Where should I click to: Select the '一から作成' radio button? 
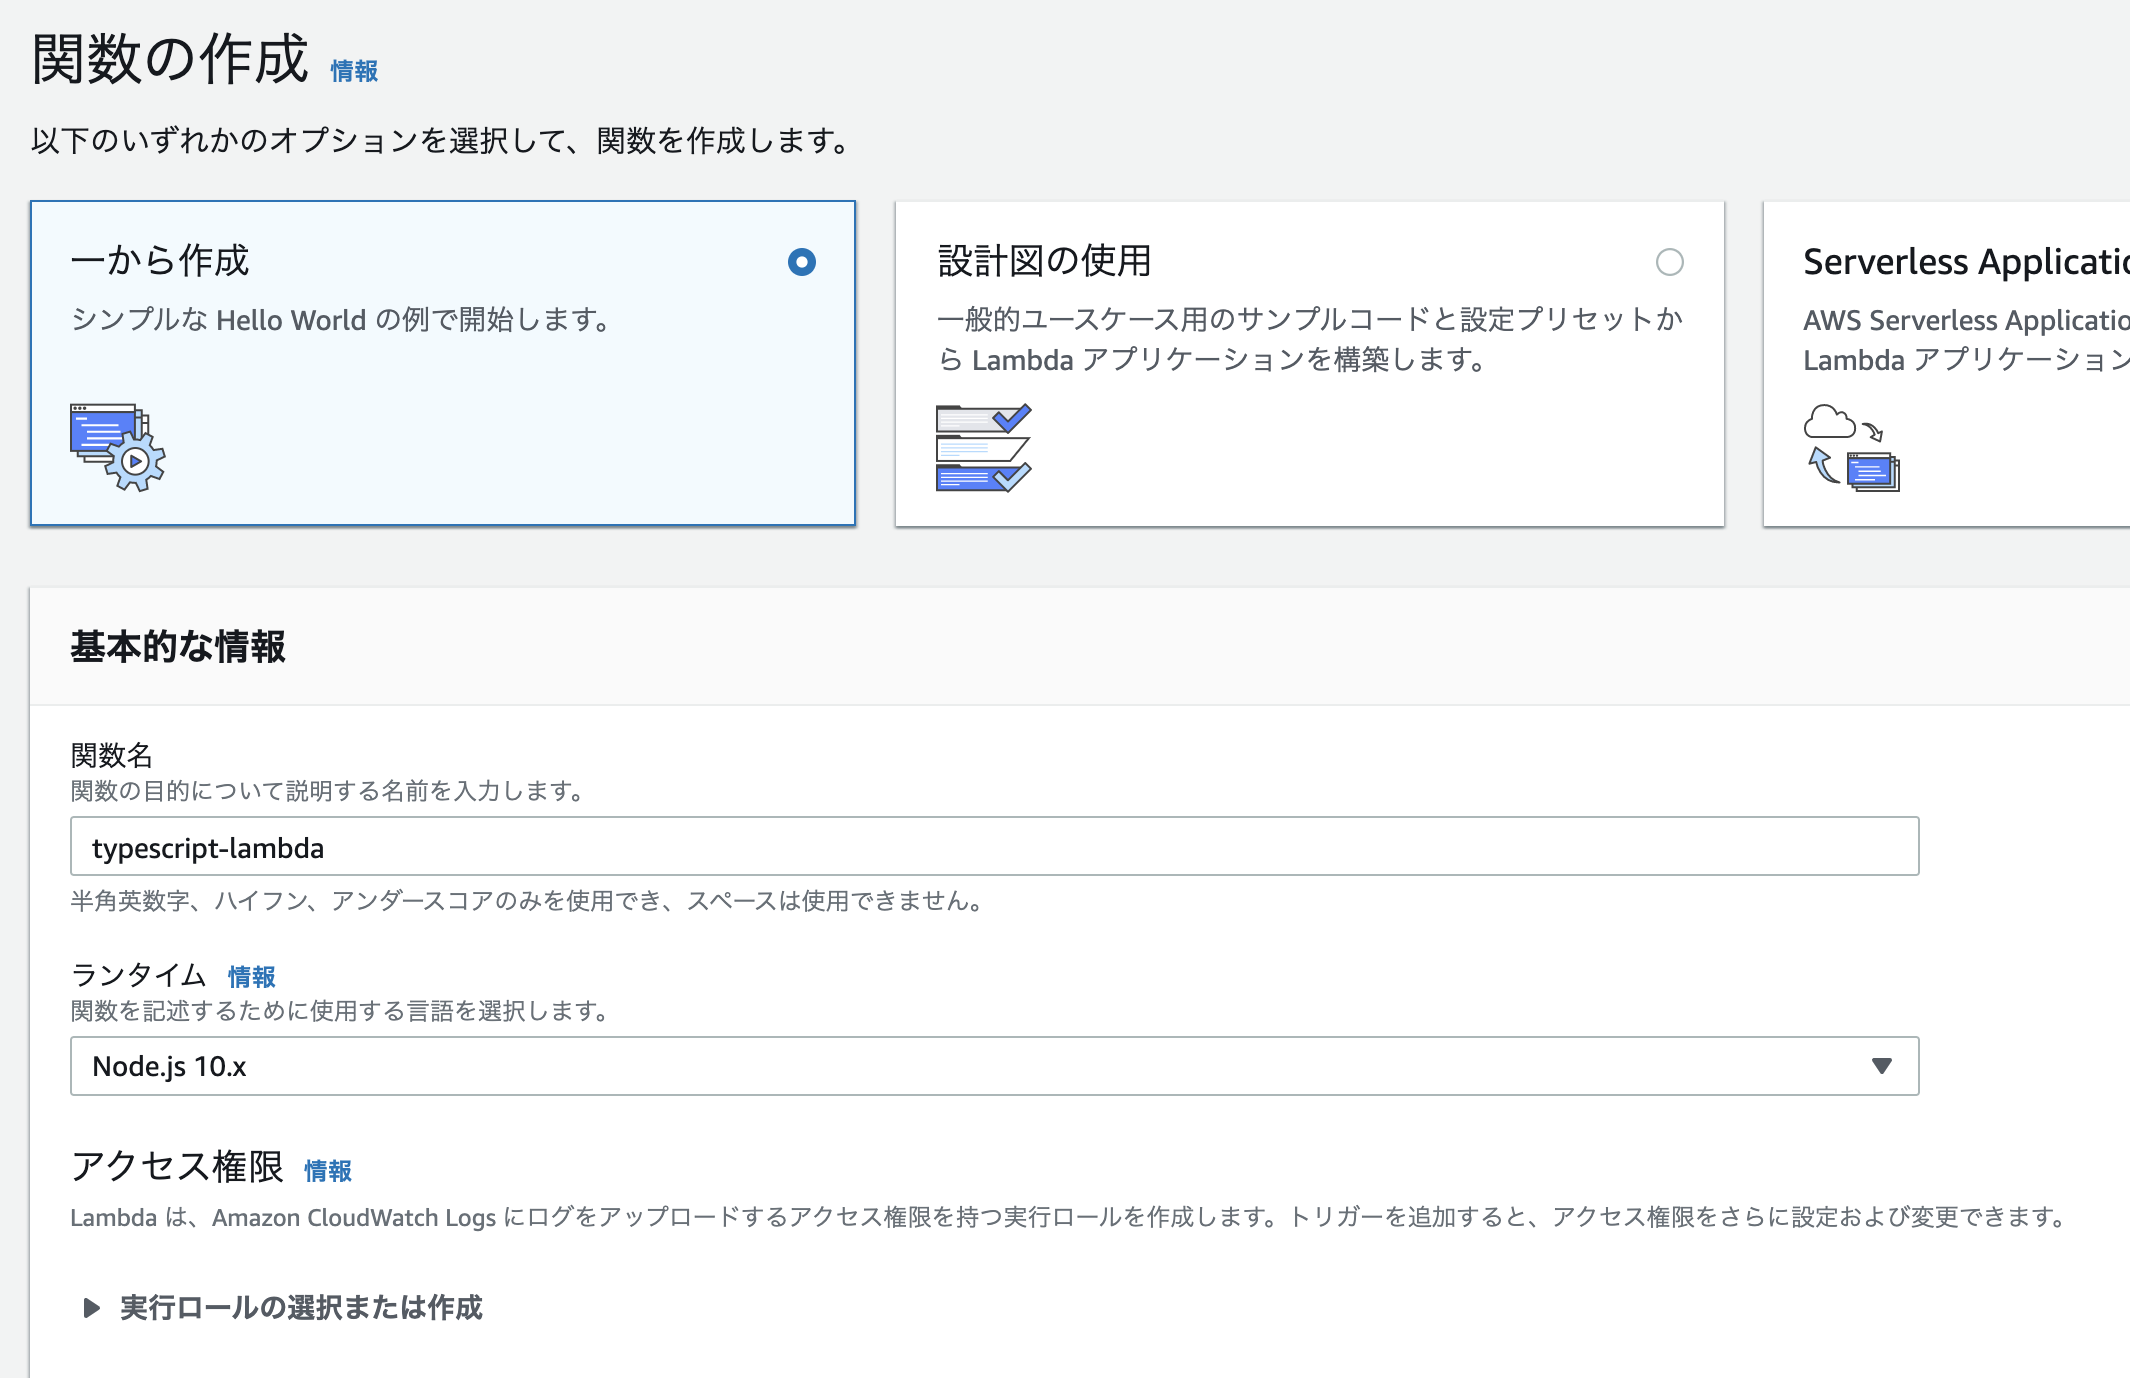(x=801, y=262)
